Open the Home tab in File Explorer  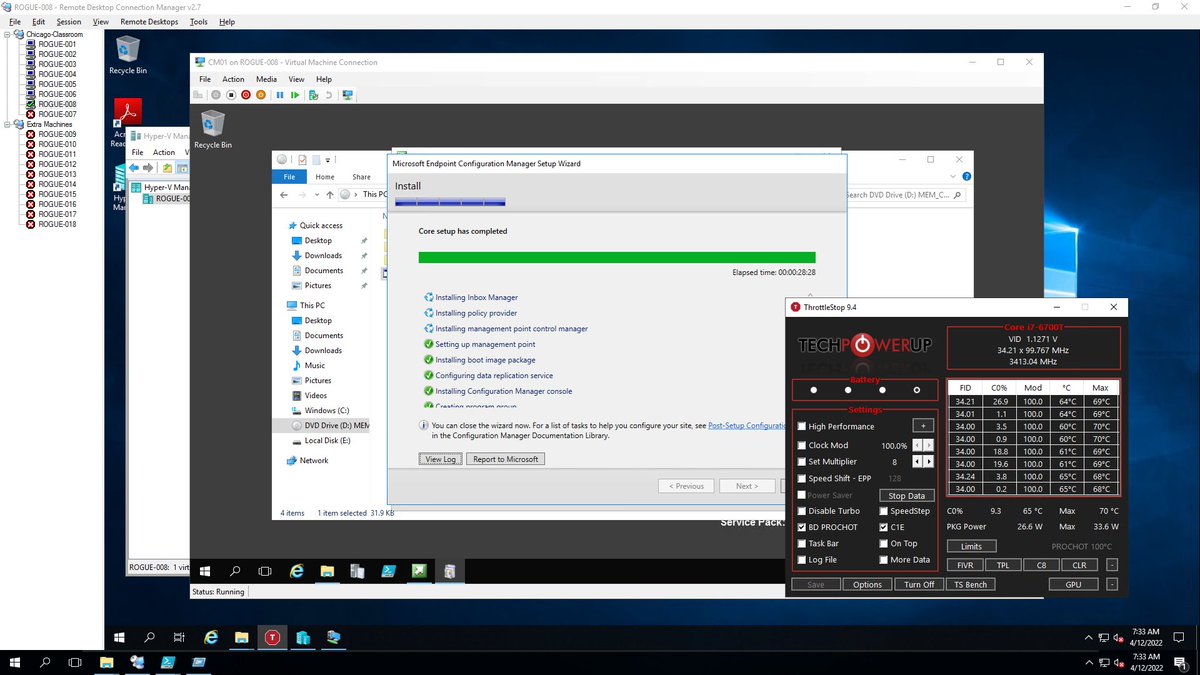pyautogui.click(x=325, y=177)
